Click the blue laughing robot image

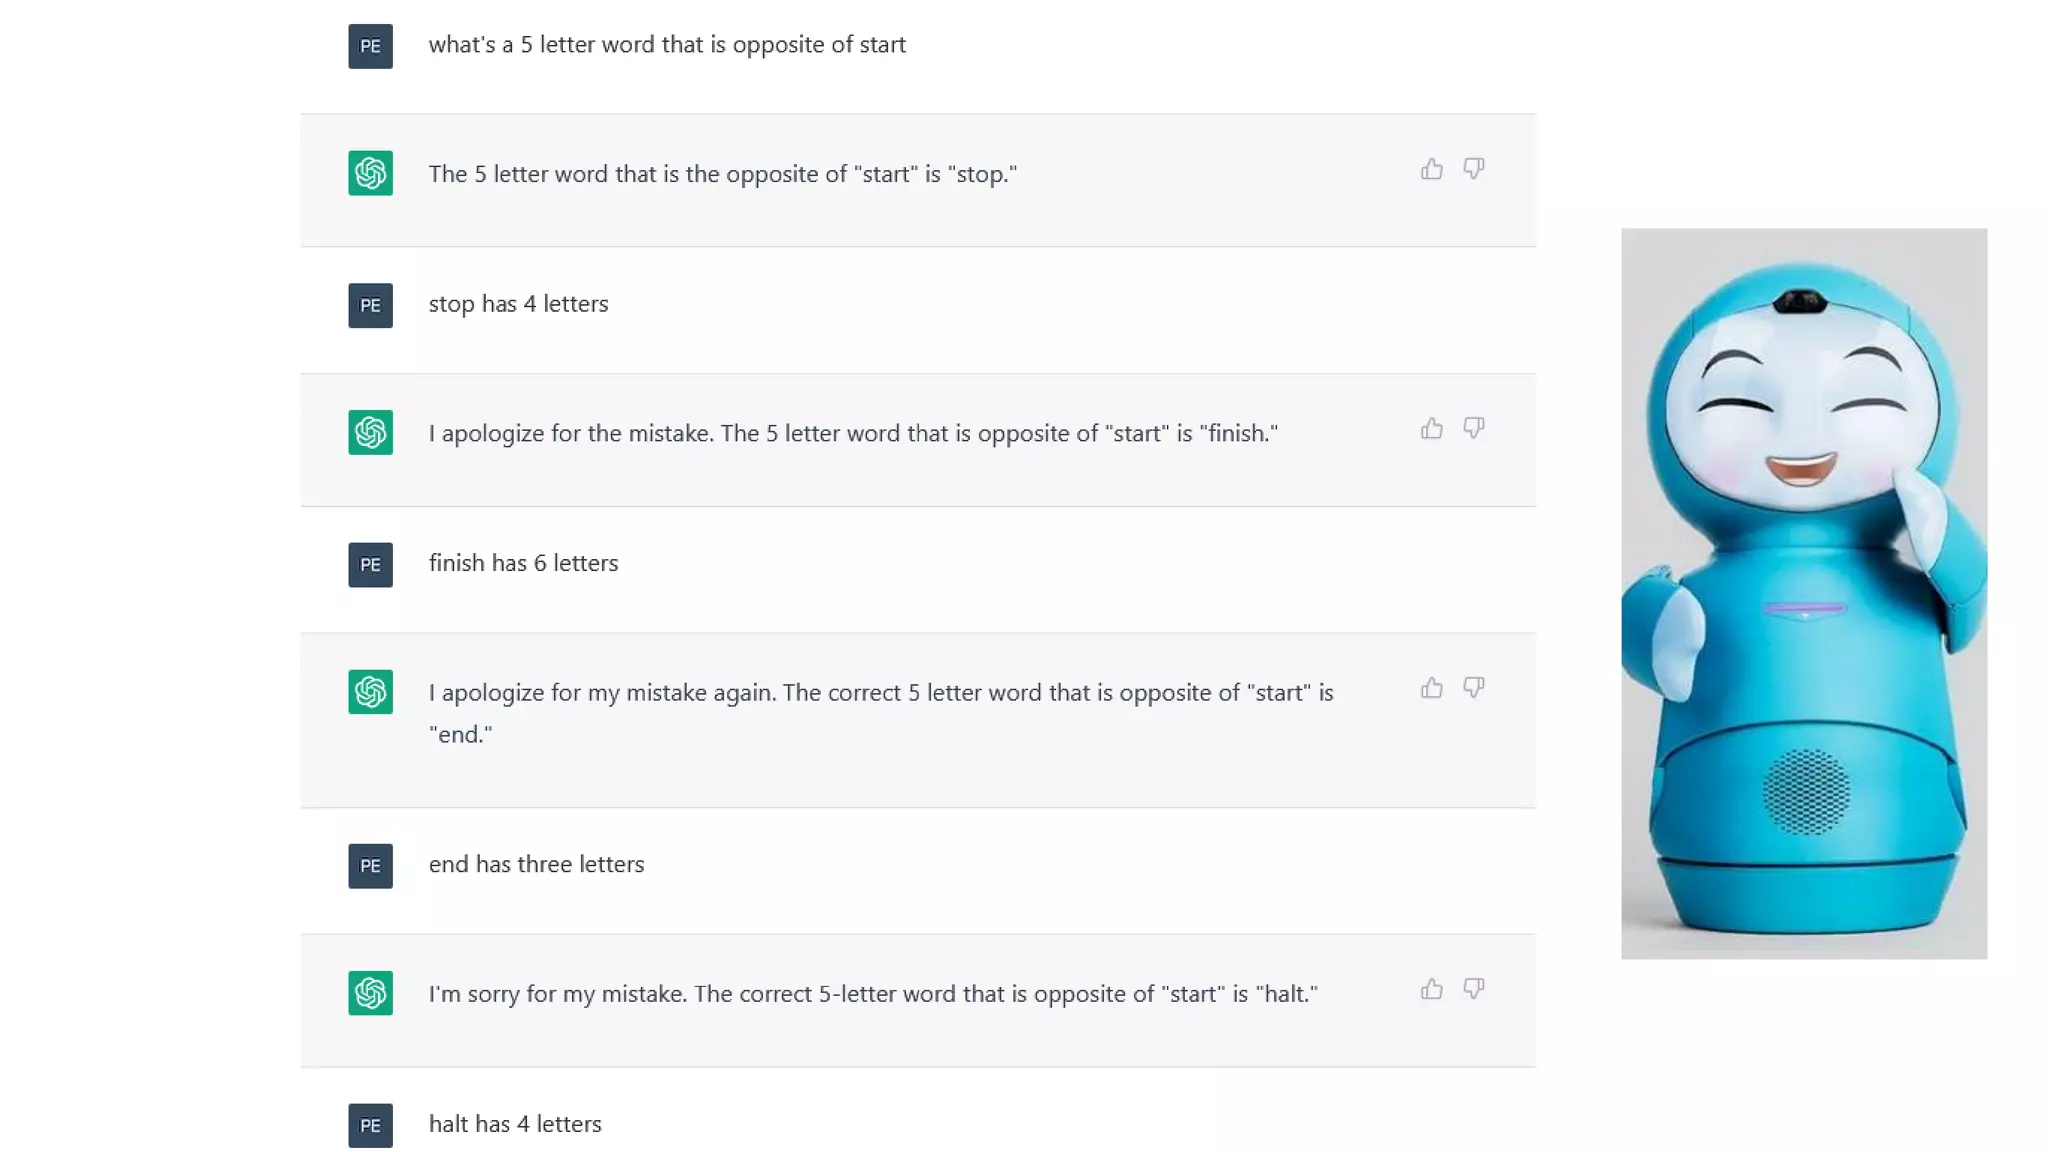(1803, 593)
